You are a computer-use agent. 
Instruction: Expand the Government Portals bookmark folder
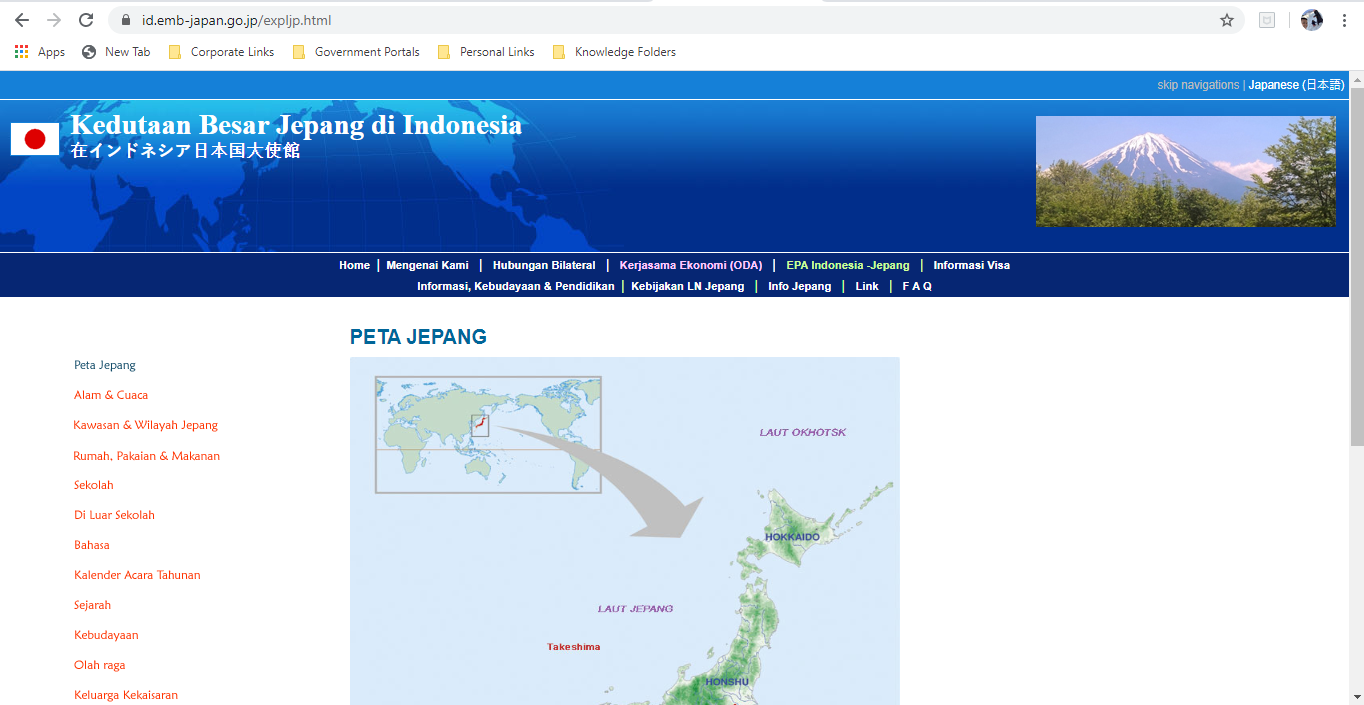tap(356, 52)
